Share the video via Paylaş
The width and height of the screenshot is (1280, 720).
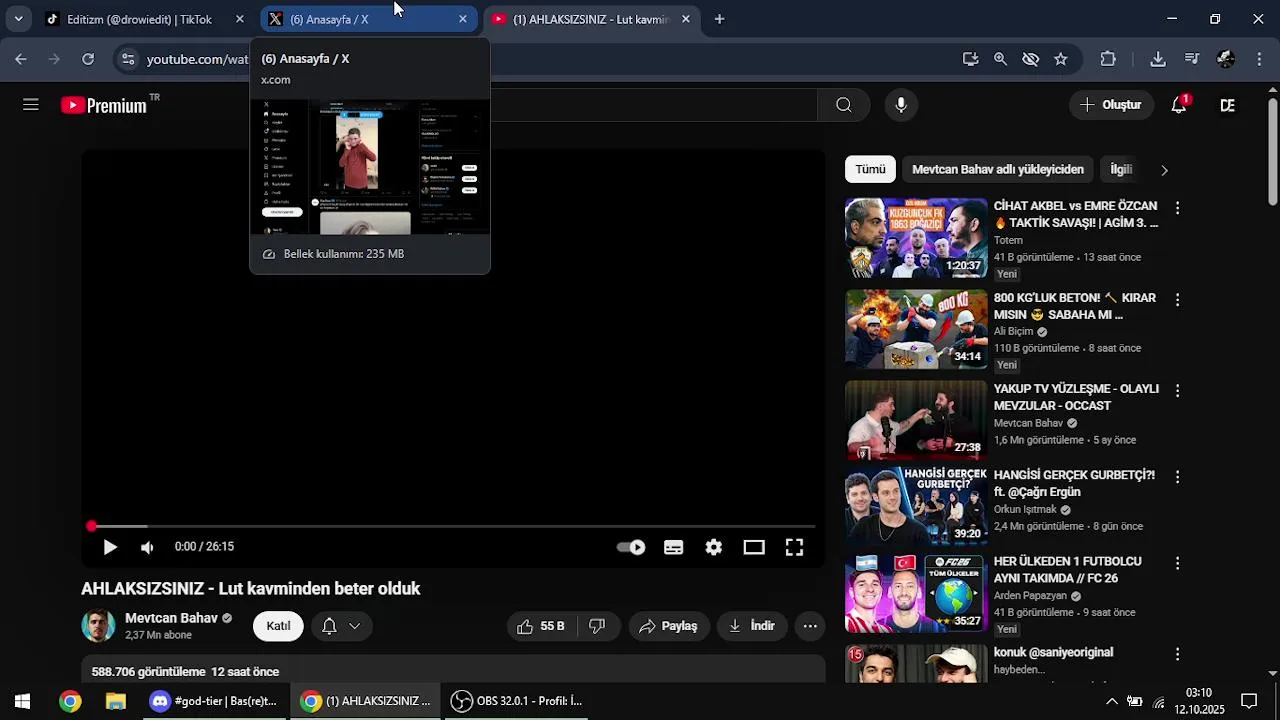click(x=669, y=626)
